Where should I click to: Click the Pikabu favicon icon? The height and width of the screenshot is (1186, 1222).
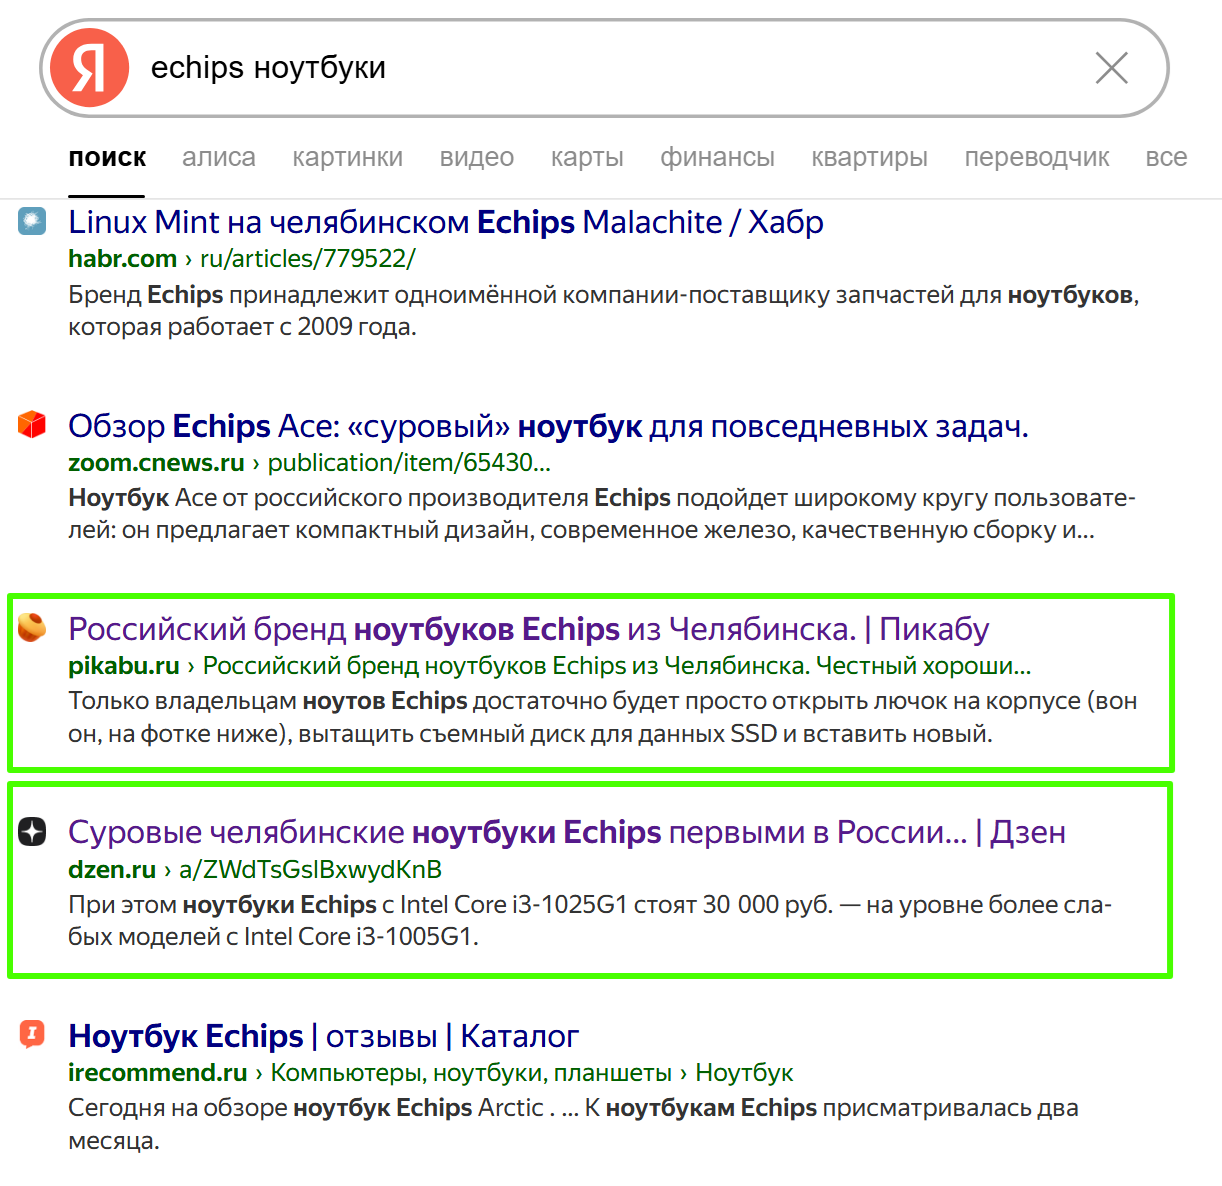coord(32,628)
